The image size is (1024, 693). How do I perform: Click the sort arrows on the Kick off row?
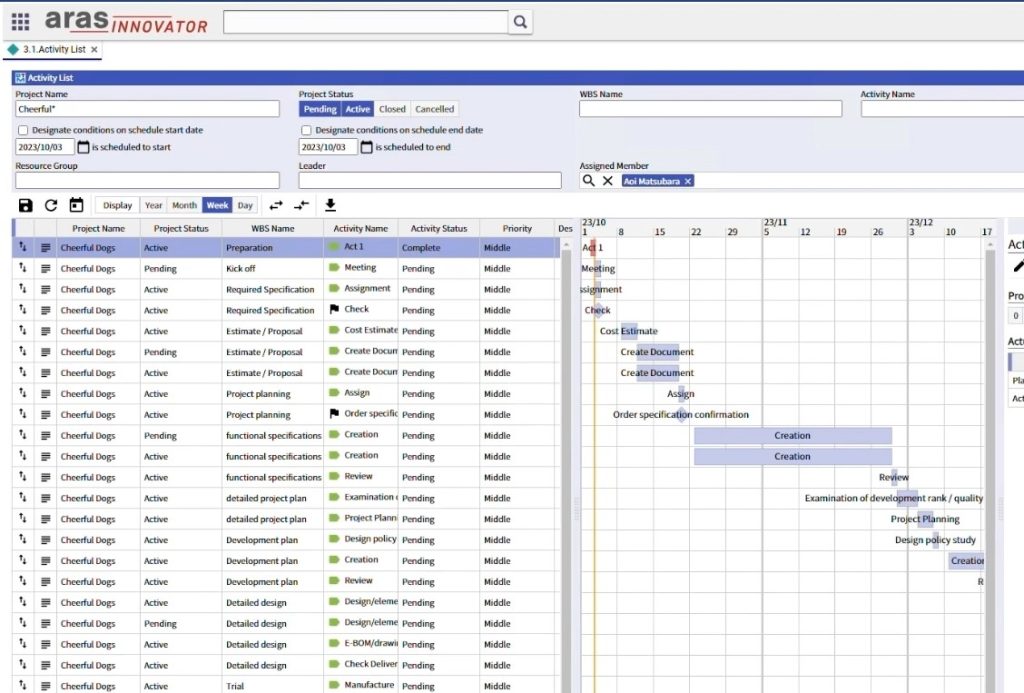click(22, 268)
